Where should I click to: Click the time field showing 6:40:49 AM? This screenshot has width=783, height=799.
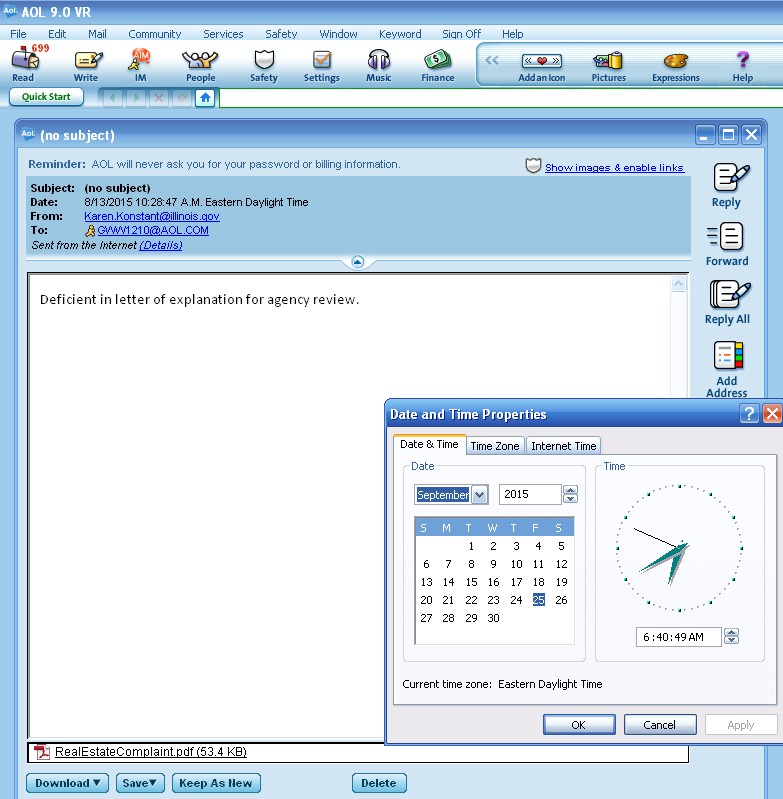tap(679, 637)
